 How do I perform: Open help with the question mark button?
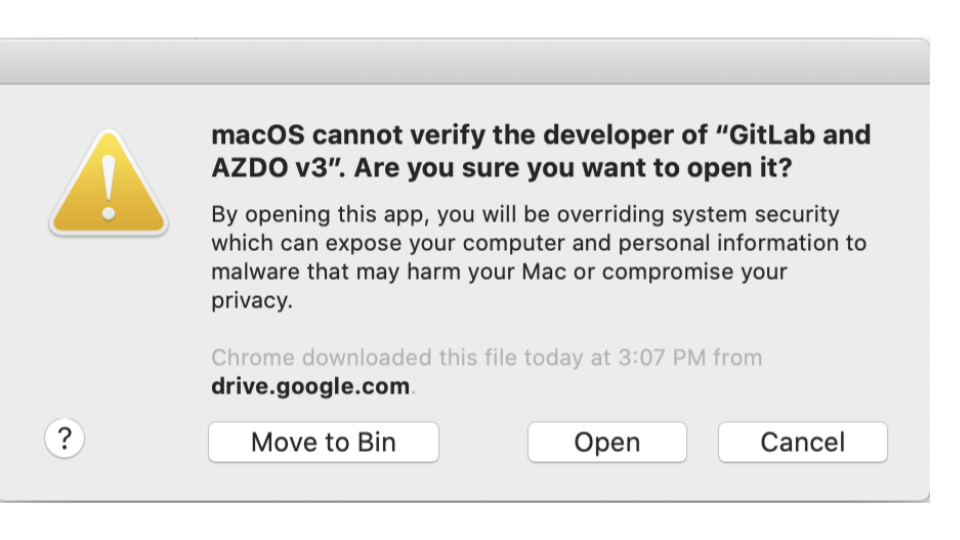(64, 438)
